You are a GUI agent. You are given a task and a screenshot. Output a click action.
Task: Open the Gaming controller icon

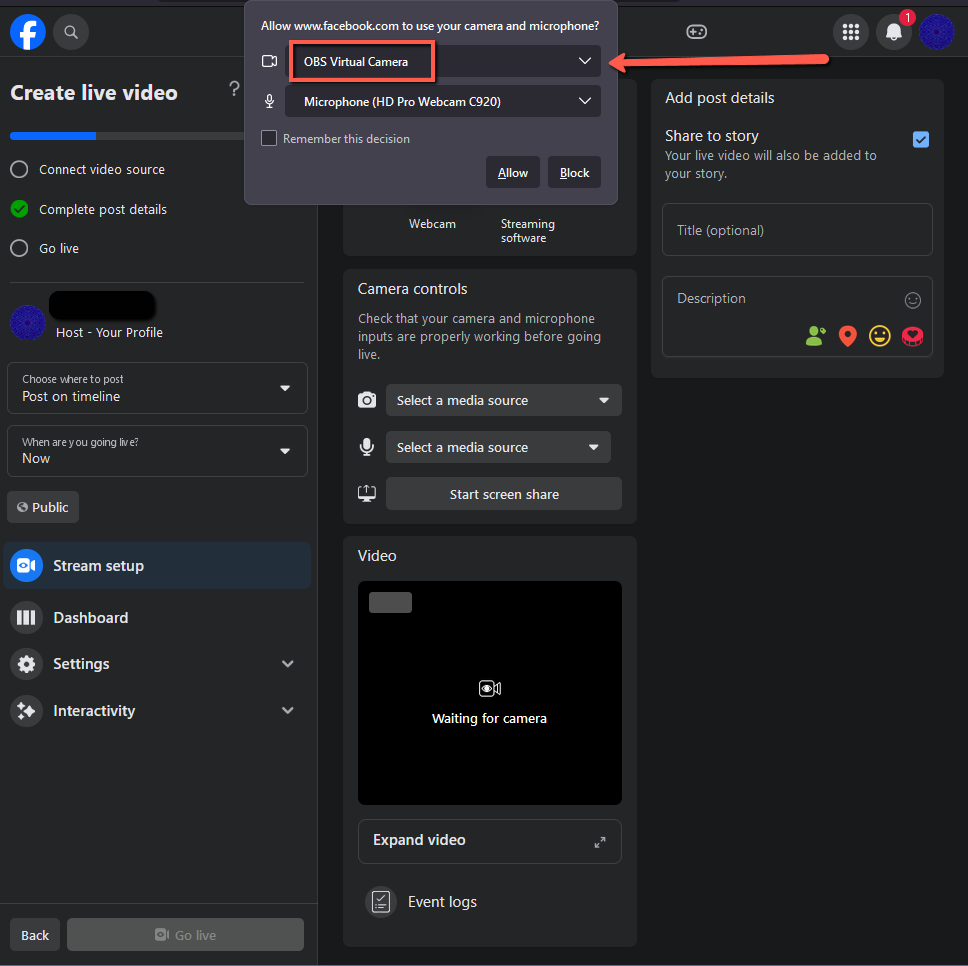696,31
